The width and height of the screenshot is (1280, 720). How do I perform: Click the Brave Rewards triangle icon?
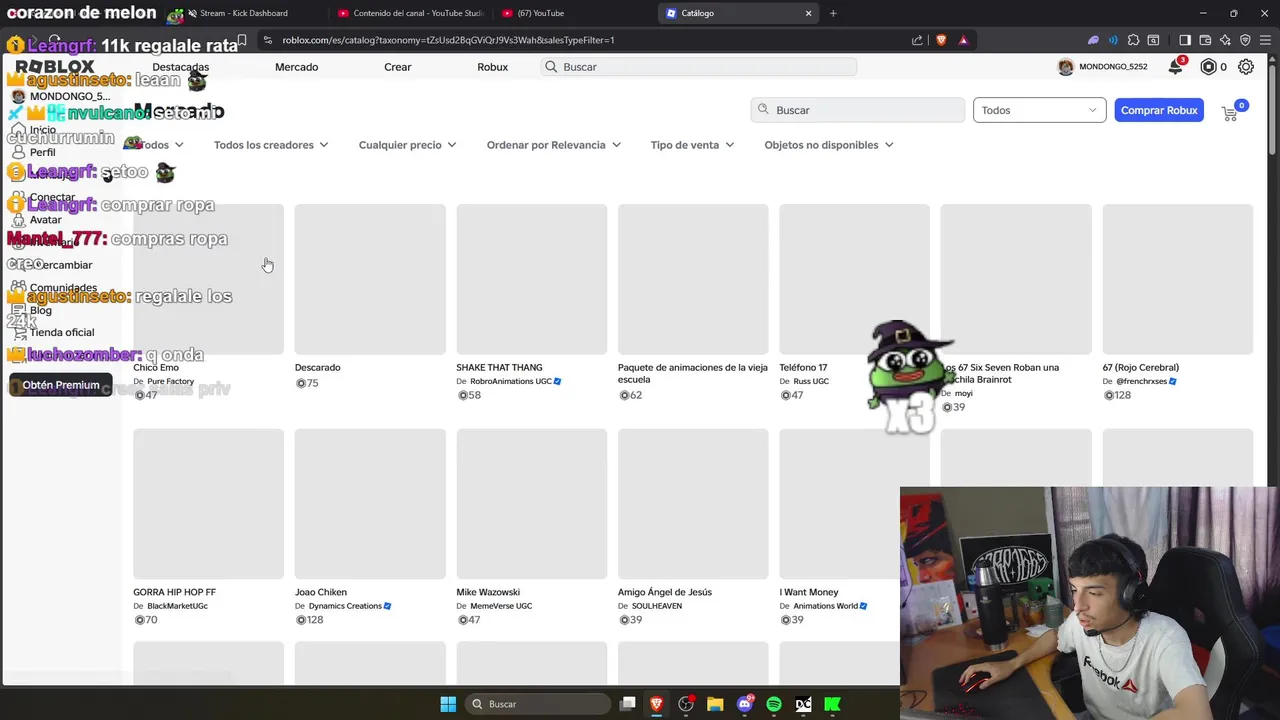point(963,40)
